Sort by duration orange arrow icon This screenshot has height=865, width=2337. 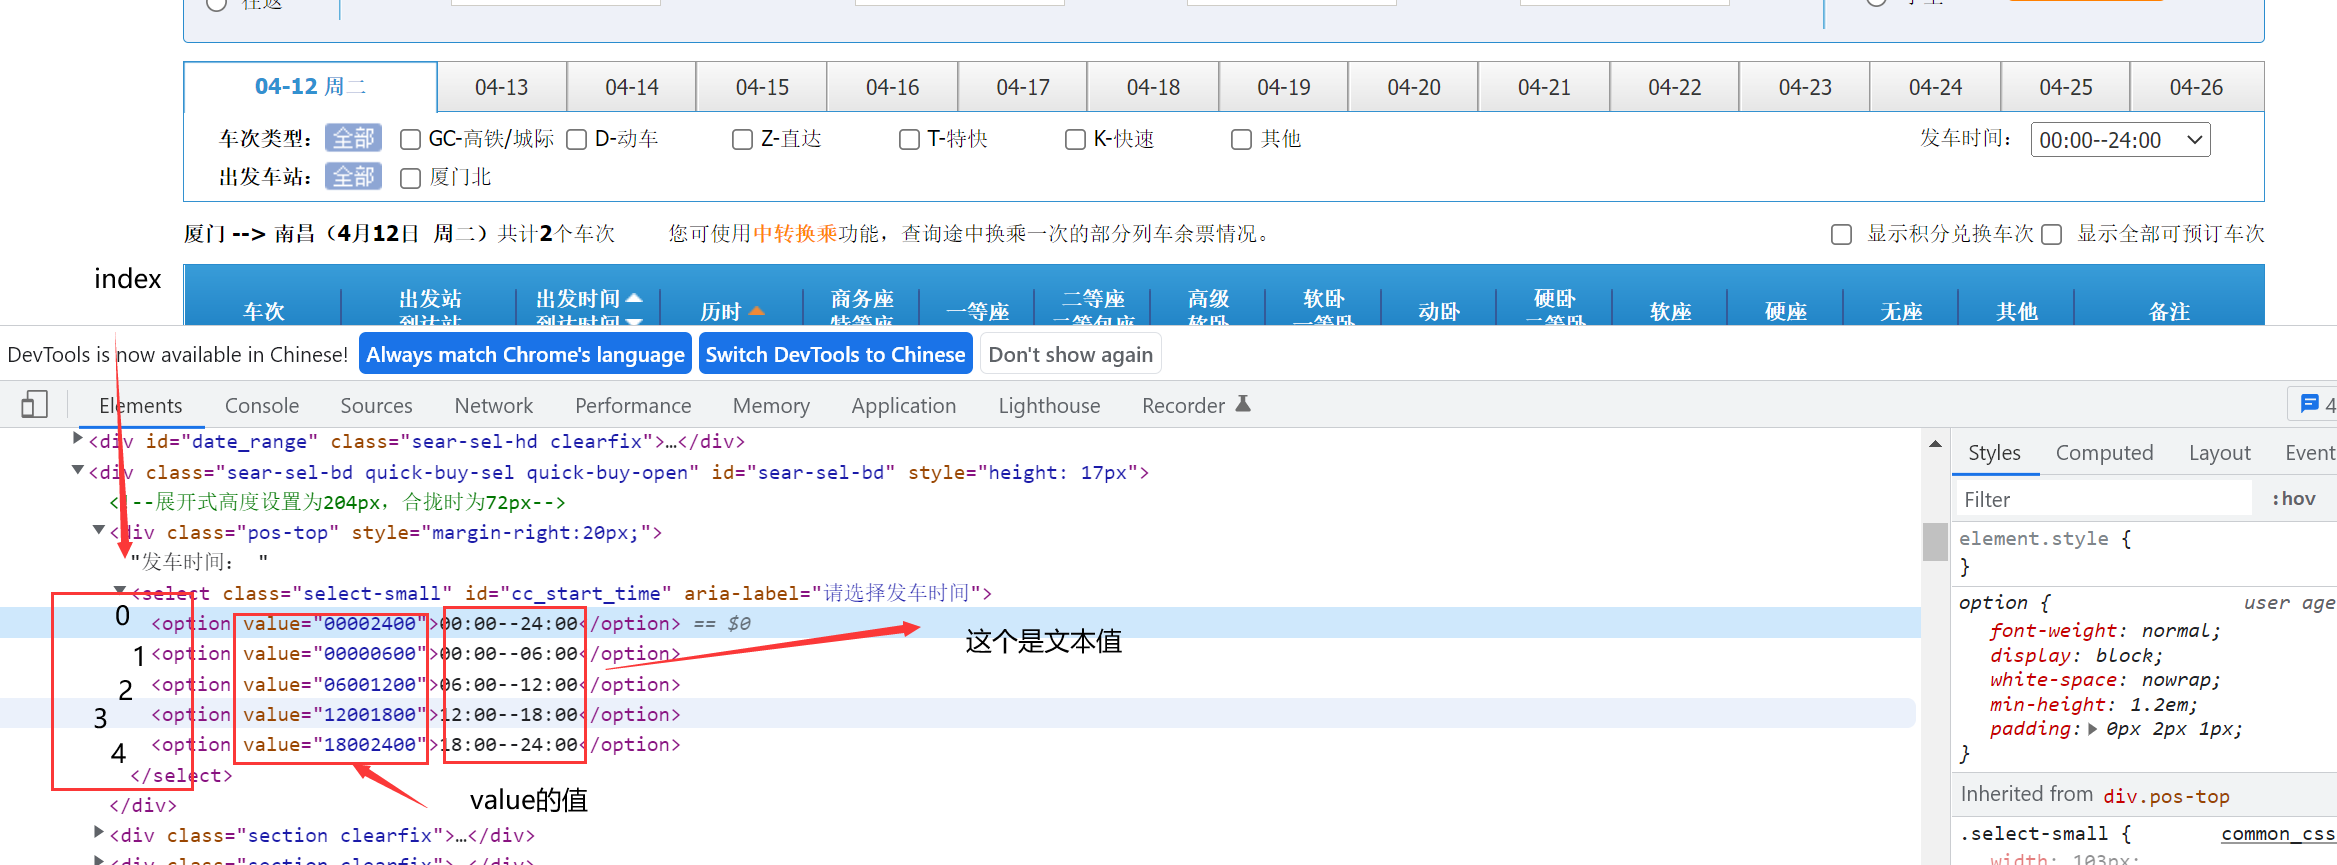757,311
